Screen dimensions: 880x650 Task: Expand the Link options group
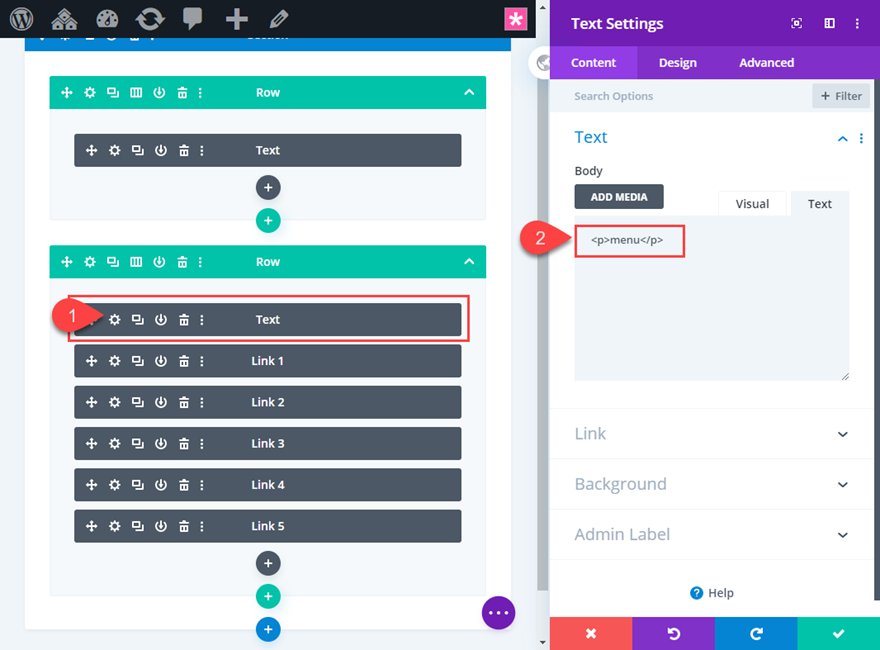[x=842, y=434]
